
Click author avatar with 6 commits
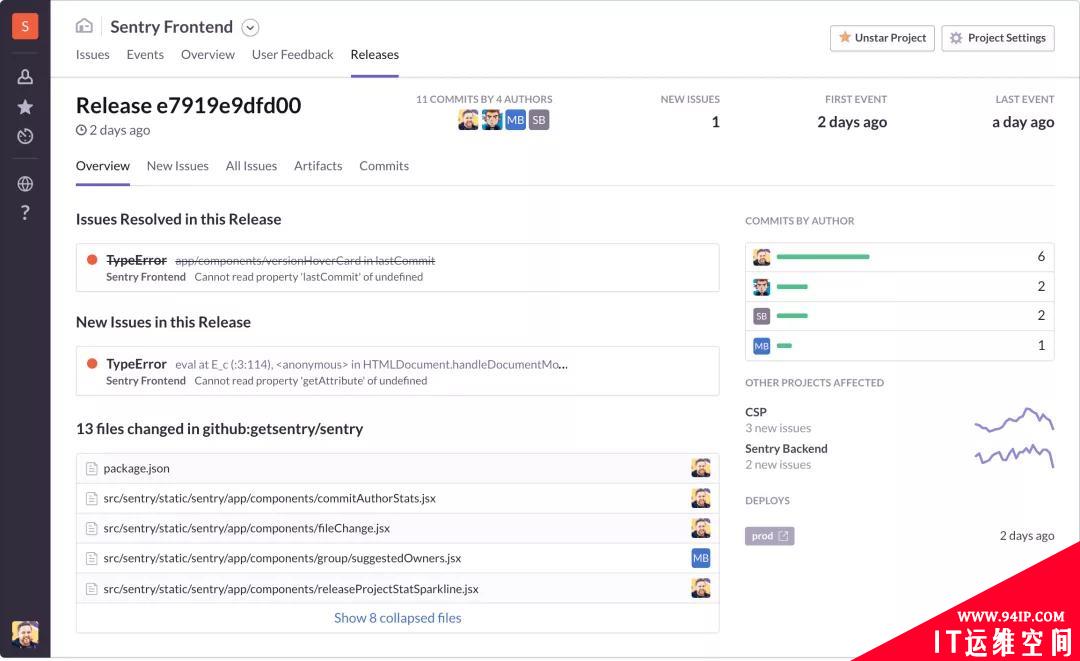coord(761,258)
